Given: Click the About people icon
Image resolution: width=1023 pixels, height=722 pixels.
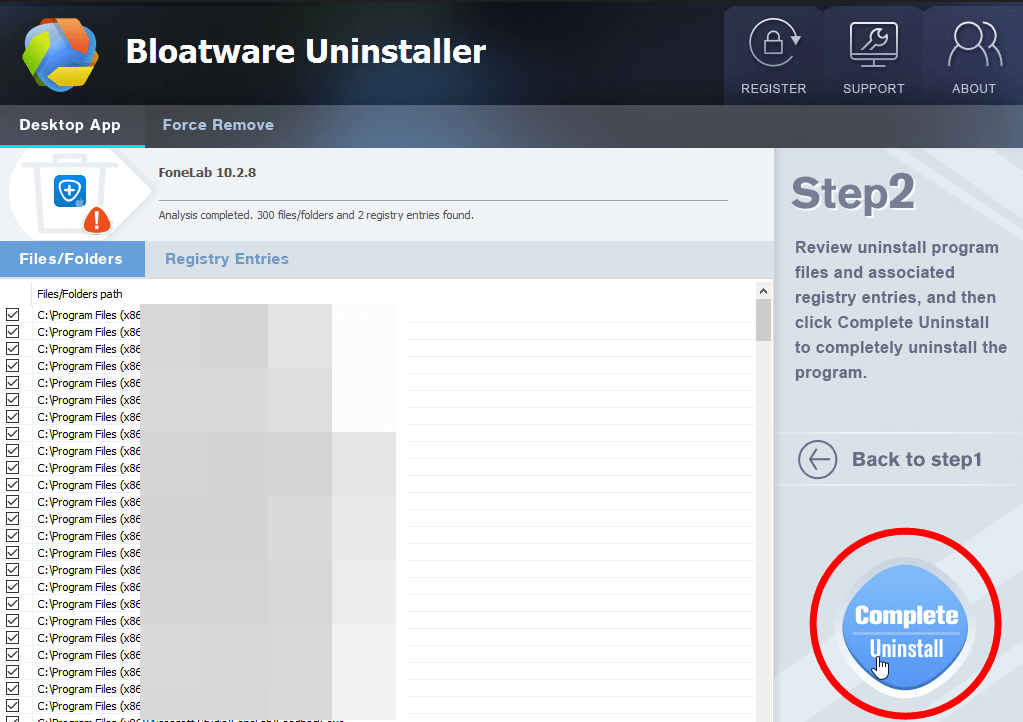Looking at the screenshot, I should pyautogui.click(x=971, y=43).
